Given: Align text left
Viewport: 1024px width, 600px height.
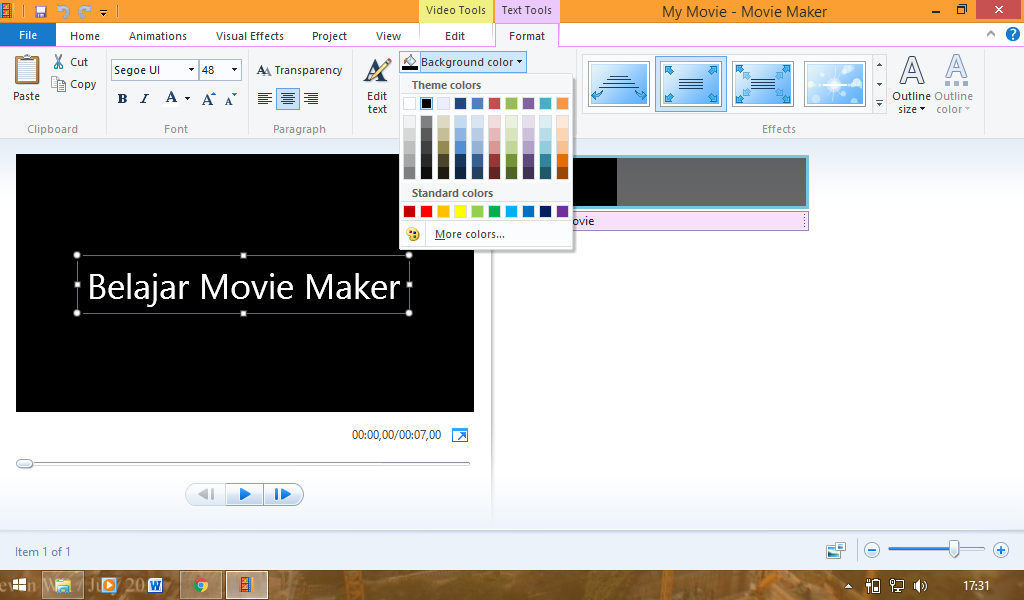Looking at the screenshot, I should [264, 99].
